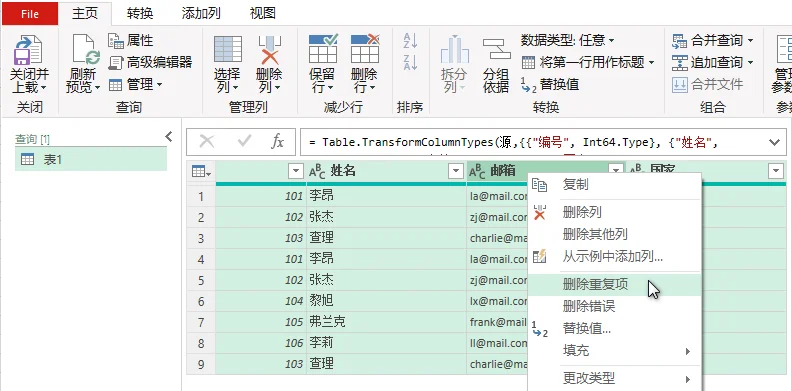Expand the 更改类型 submenu

tap(615, 378)
